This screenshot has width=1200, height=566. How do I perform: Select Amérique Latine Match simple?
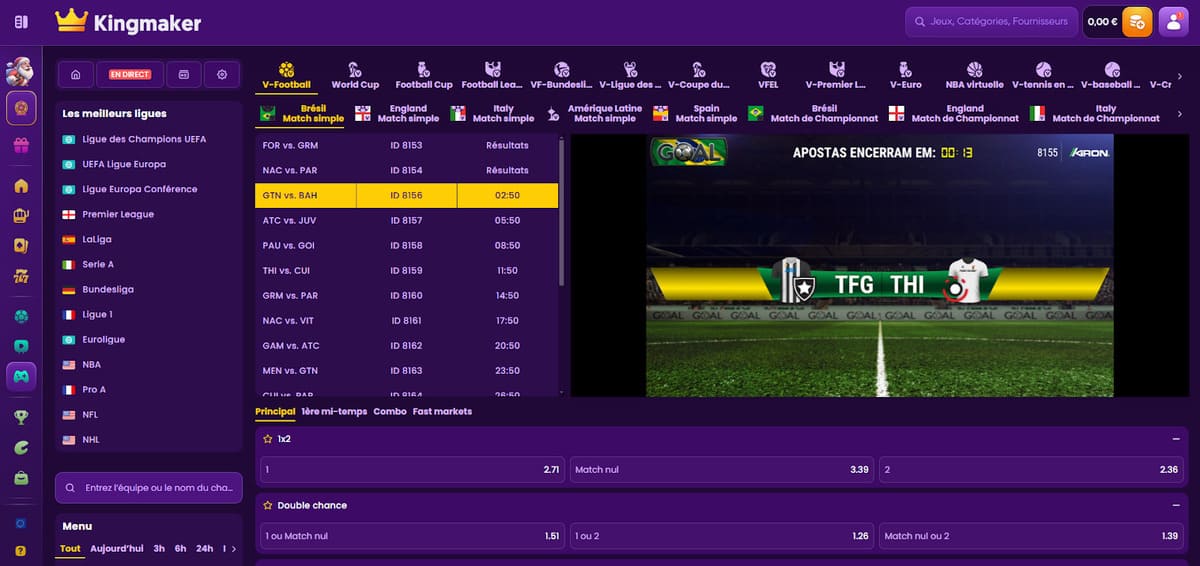(x=595, y=113)
